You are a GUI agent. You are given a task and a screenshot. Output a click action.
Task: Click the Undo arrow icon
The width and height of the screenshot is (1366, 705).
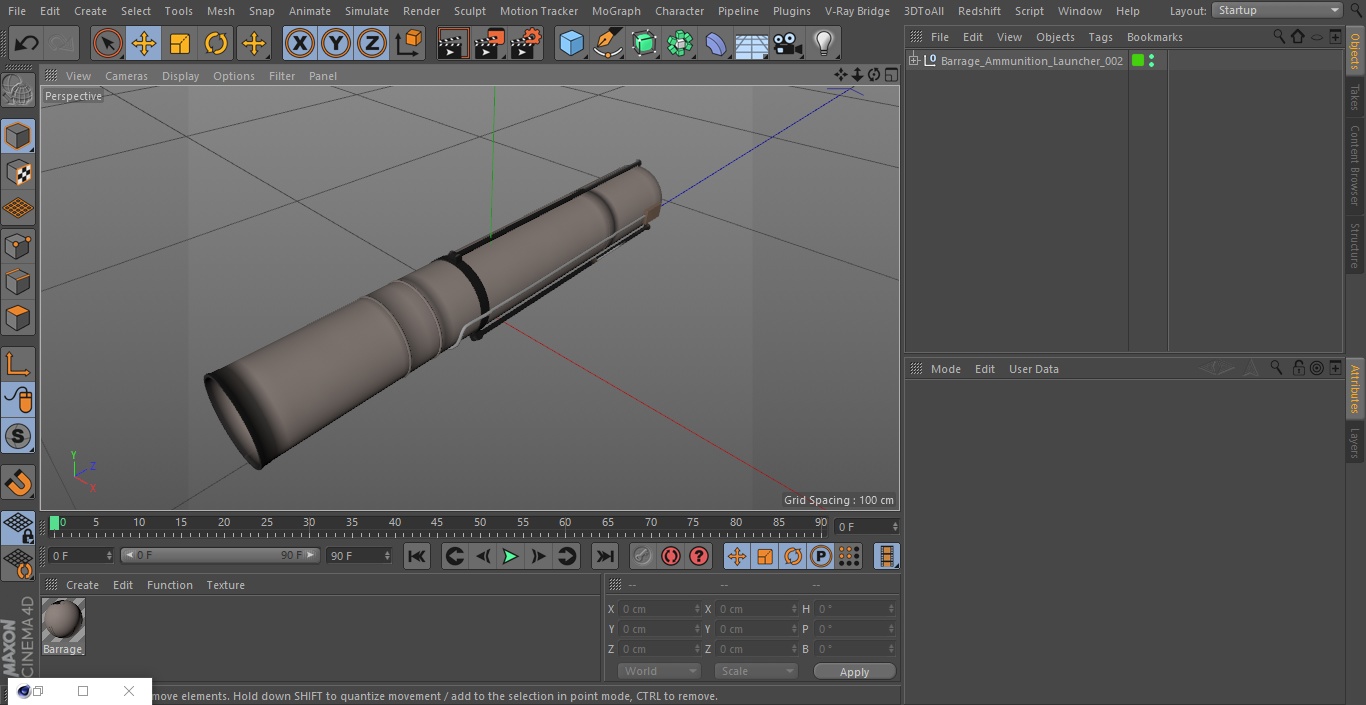click(27, 43)
